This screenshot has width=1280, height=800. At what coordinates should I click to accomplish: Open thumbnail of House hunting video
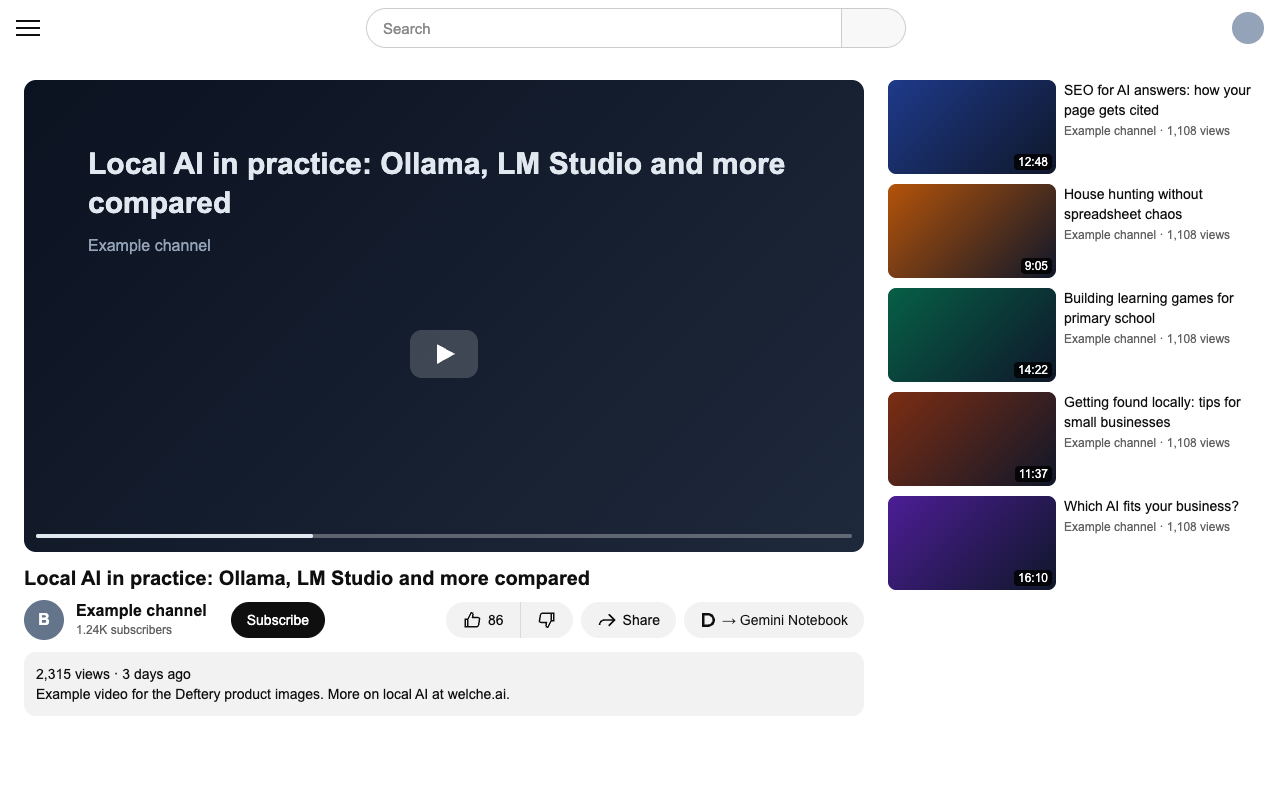[972, 231]
